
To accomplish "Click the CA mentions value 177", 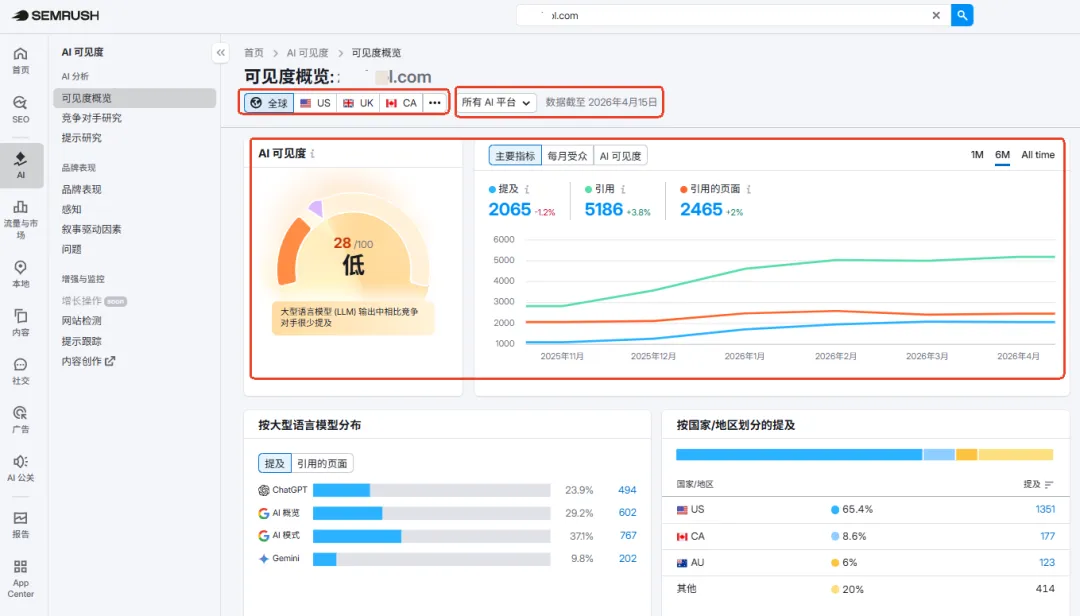I will (x=1047, y=536).
